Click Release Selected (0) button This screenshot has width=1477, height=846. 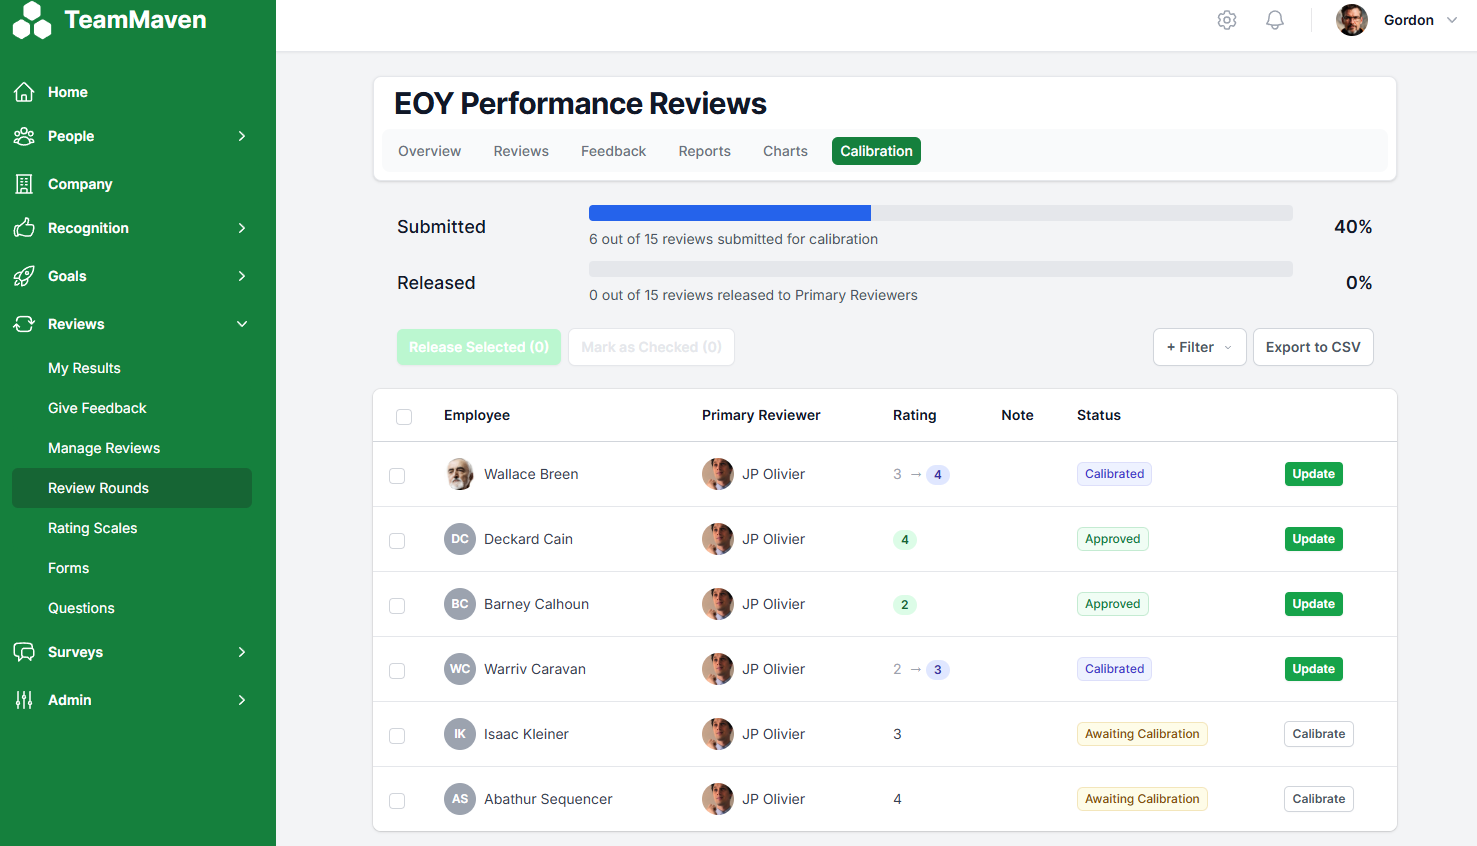pyautogui.click(x=479, y=347)
